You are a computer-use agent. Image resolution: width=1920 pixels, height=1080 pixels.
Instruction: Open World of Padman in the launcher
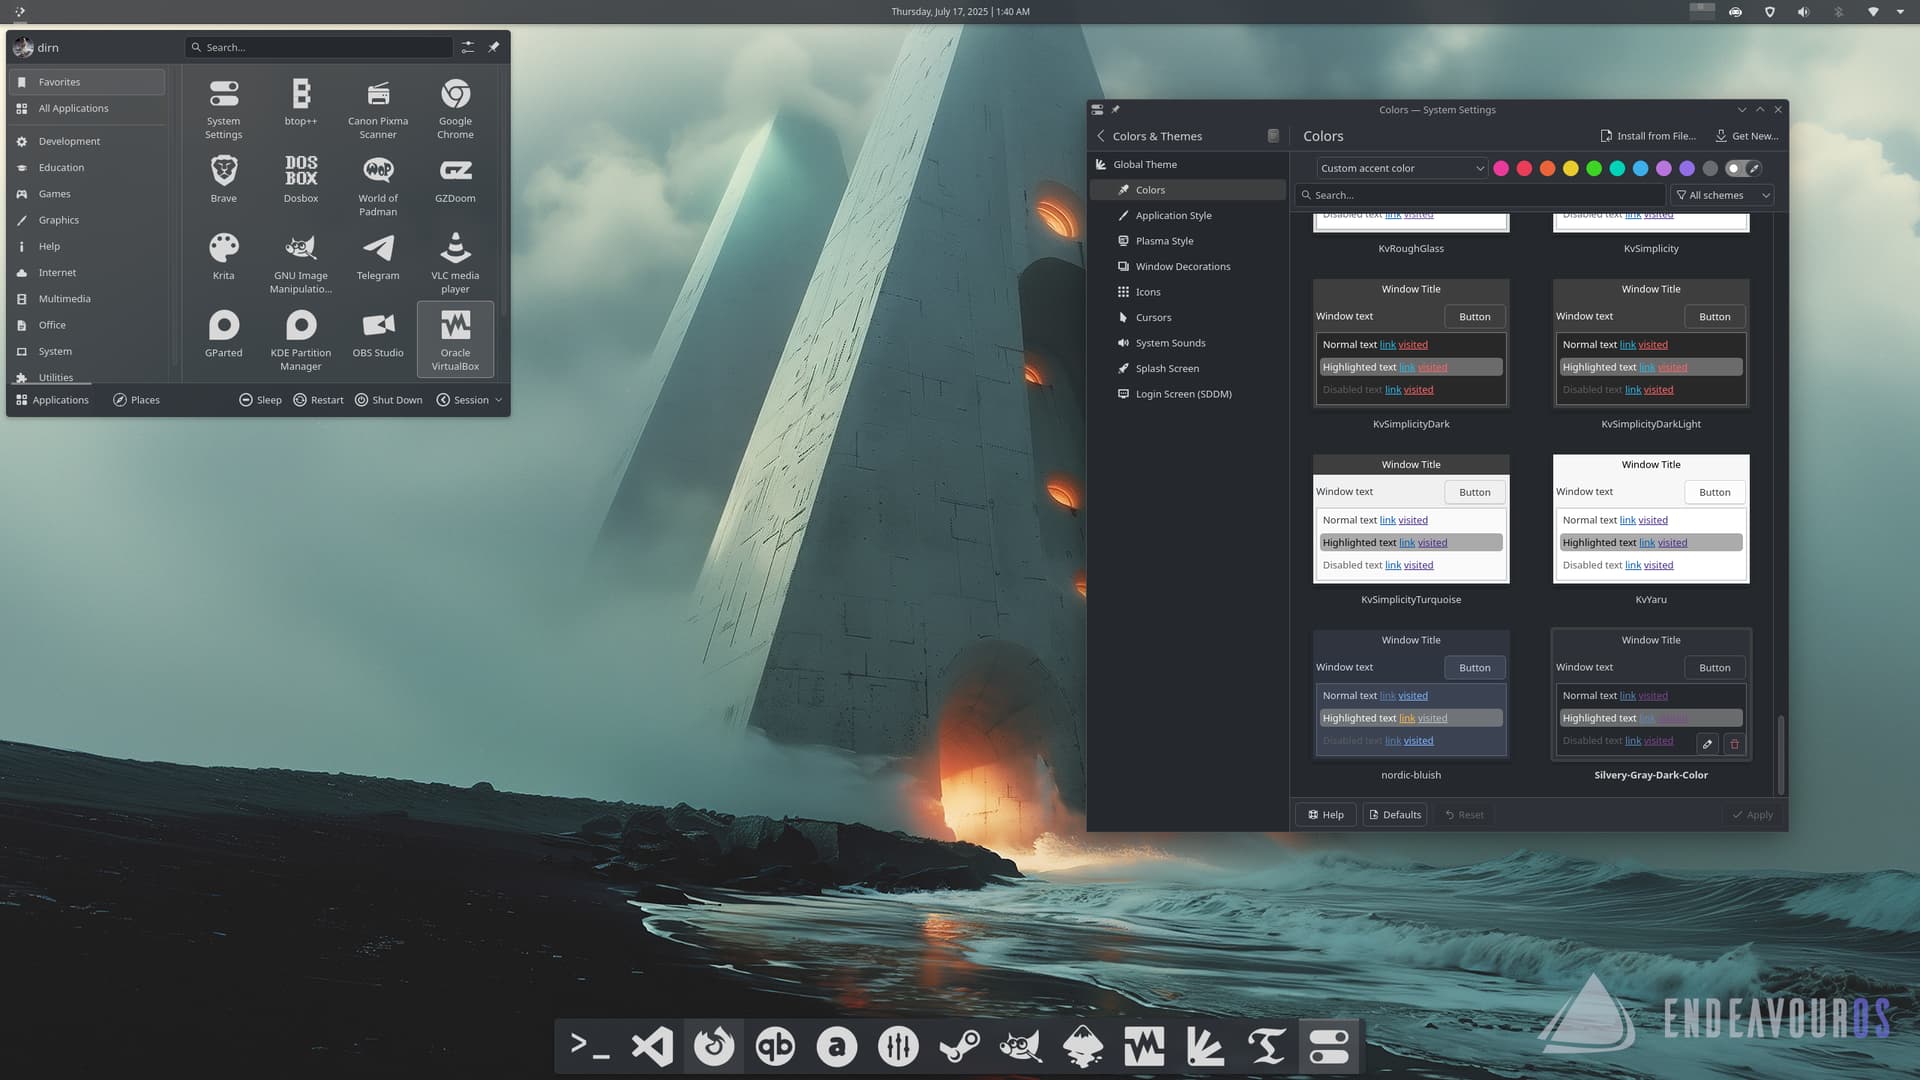point(378,186)
